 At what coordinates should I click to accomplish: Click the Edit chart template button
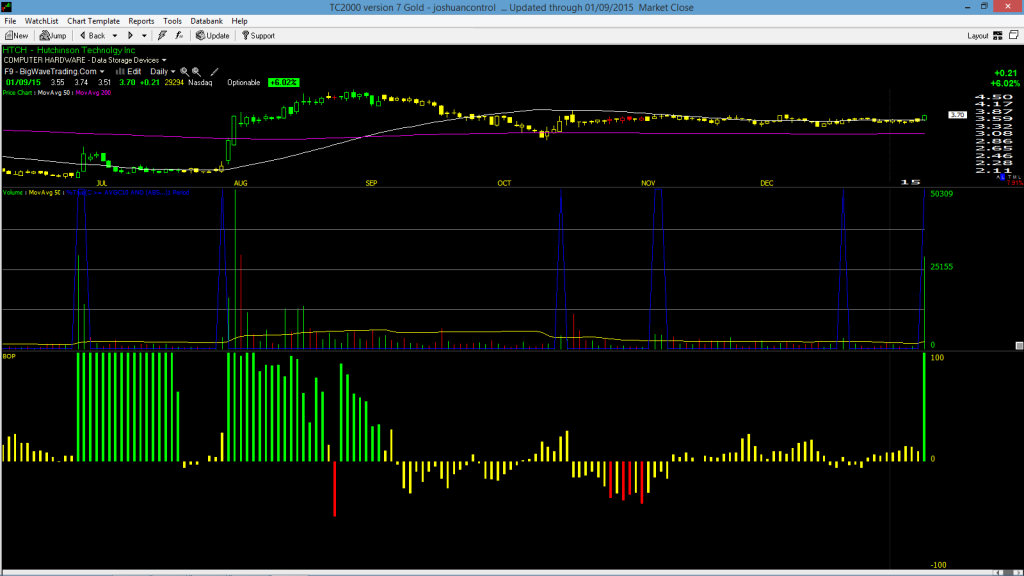(x=129, y=72)
